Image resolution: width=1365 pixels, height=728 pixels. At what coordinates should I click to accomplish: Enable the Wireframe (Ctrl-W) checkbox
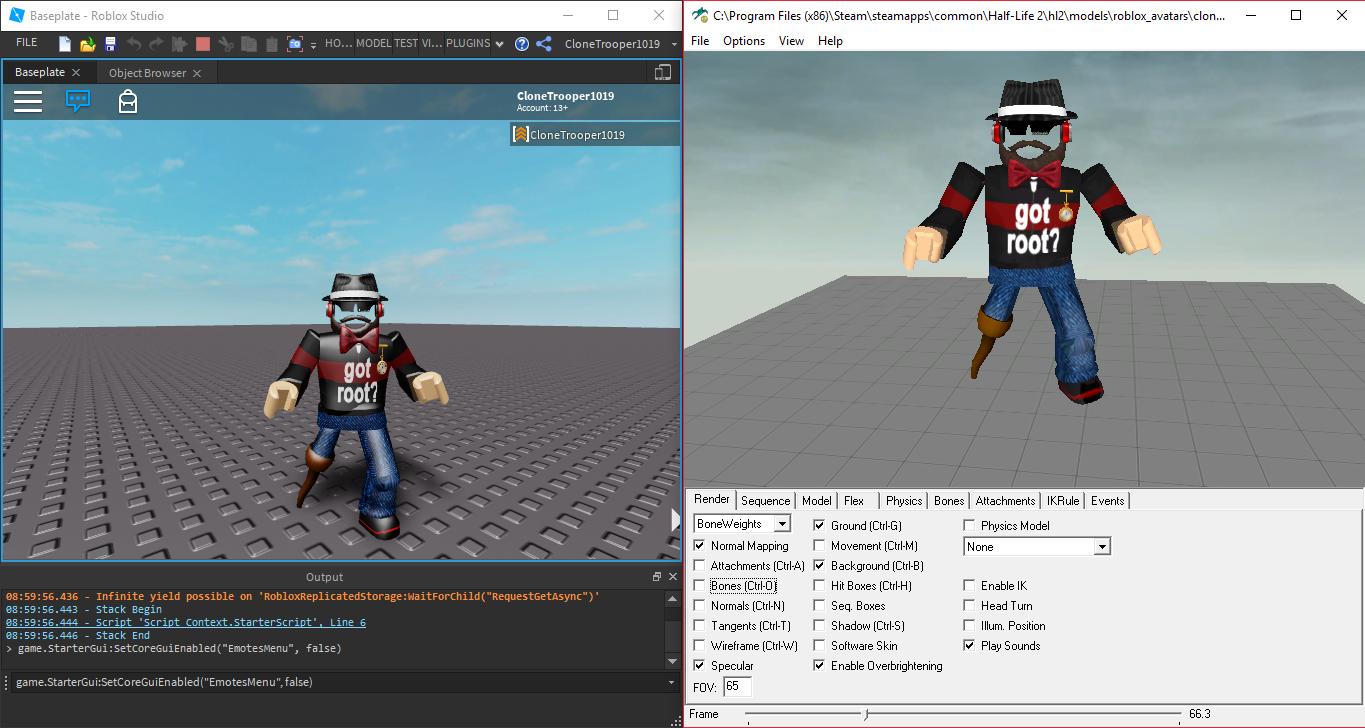(x=699, y=646)
